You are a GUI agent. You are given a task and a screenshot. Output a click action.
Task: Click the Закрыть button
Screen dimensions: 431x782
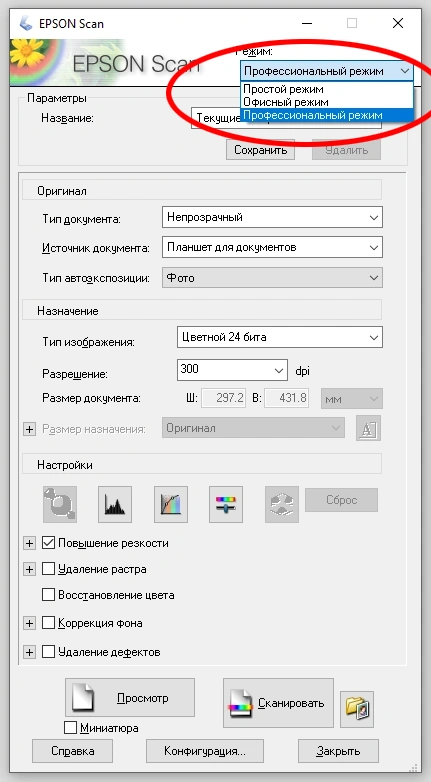pyautogui.click(x=338, y=751)
